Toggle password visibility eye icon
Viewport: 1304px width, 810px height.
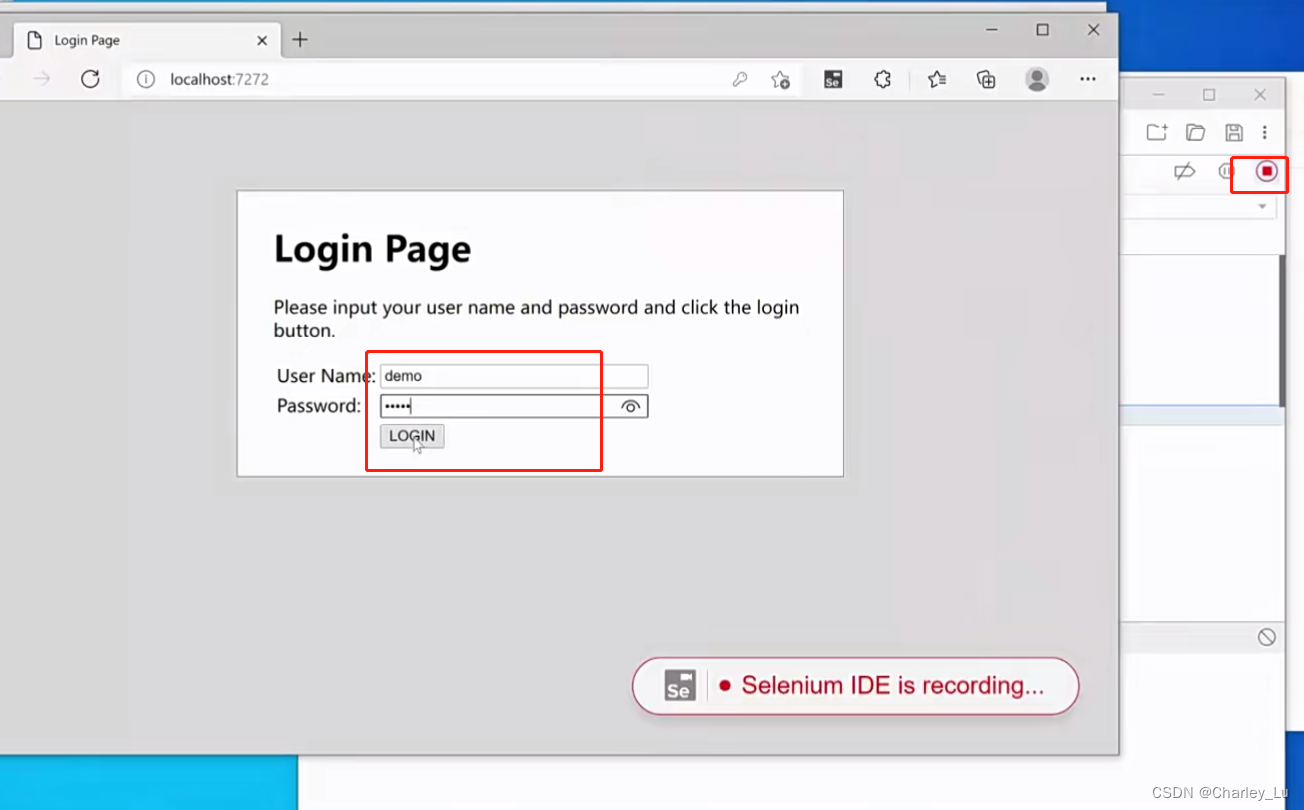(631, 406)
